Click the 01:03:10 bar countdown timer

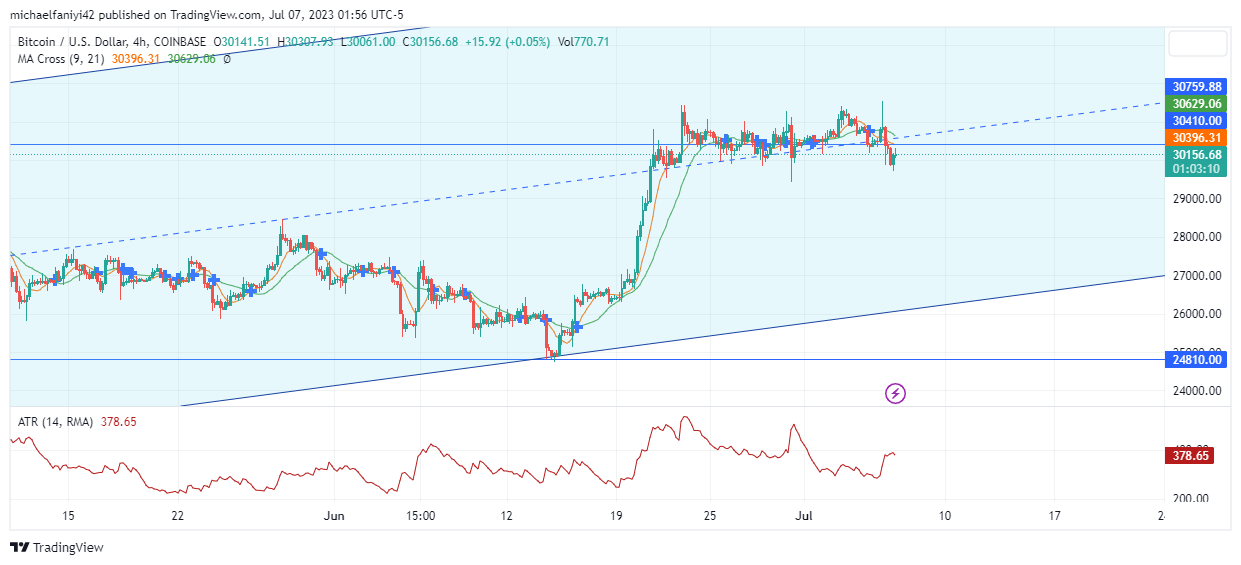point(1197,169)
